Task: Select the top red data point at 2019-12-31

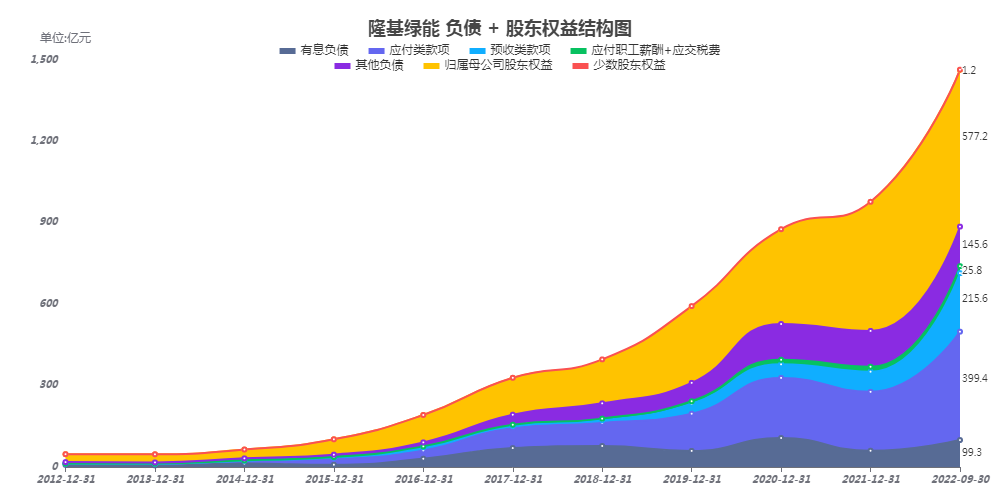Action: pyautogui.click(x=691, y=306)
